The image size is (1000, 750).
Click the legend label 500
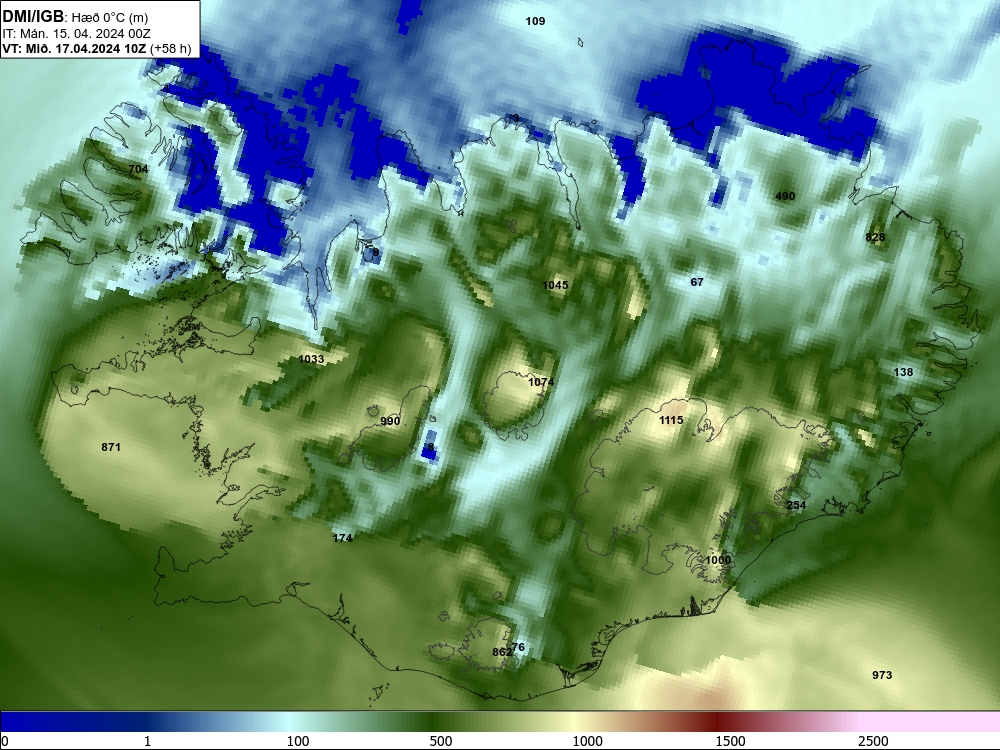click(x=441, y=741)
